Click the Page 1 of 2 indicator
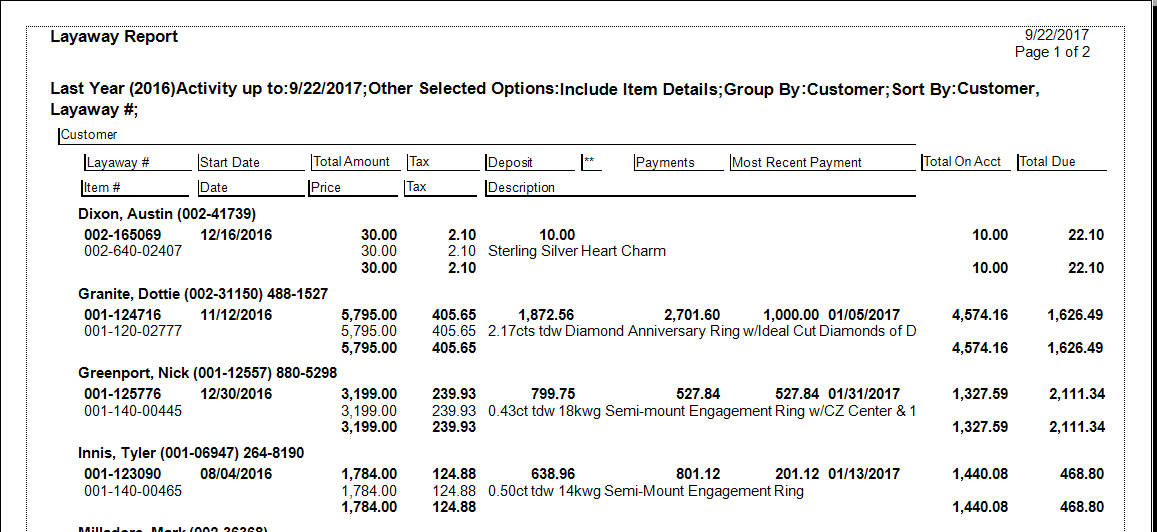 tap(1052, 52)
